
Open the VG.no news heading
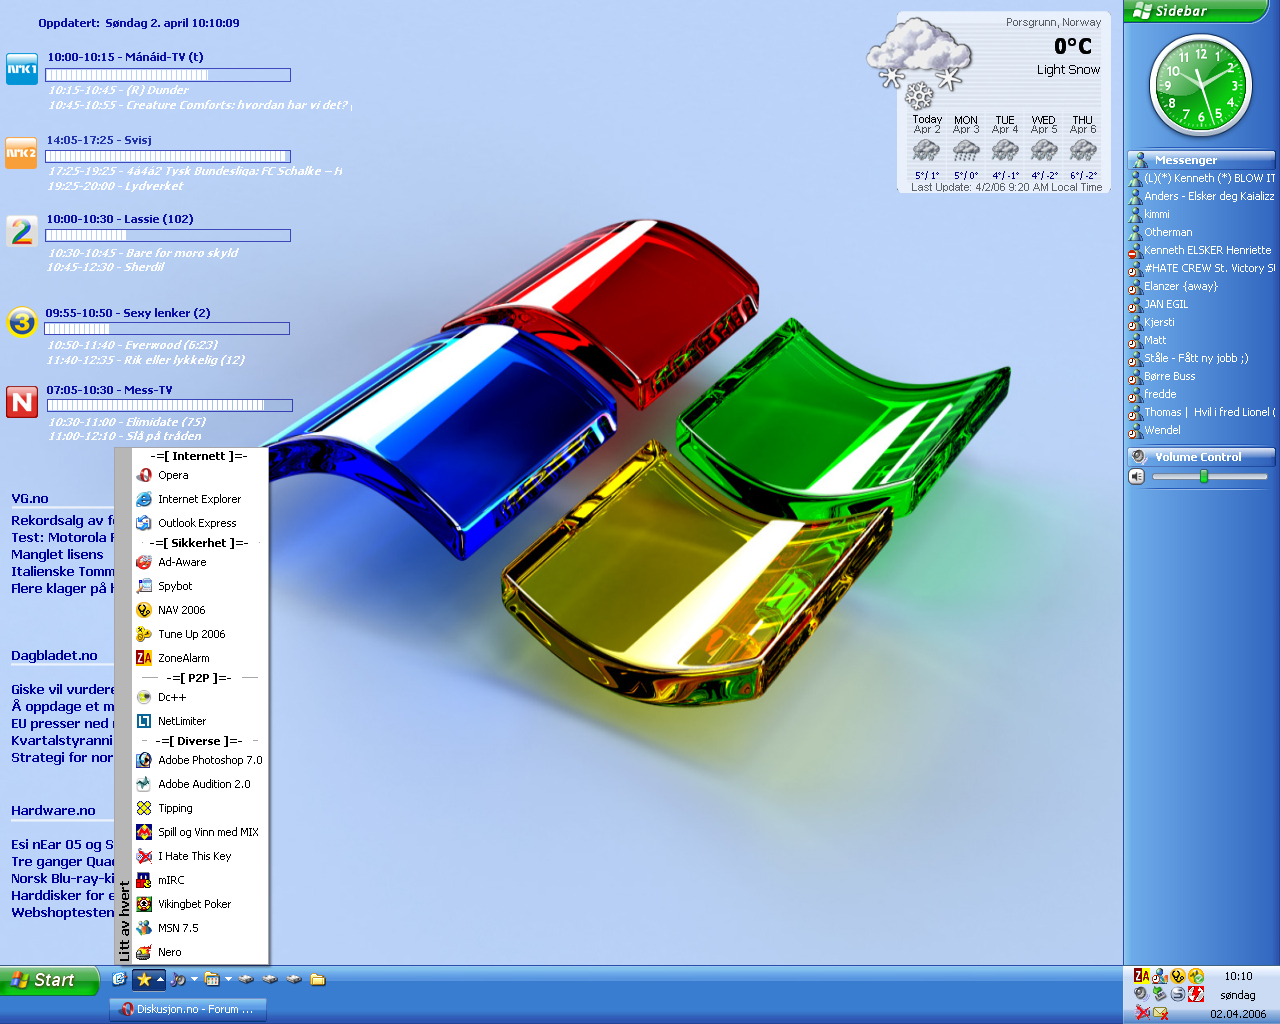pos(30,498)
